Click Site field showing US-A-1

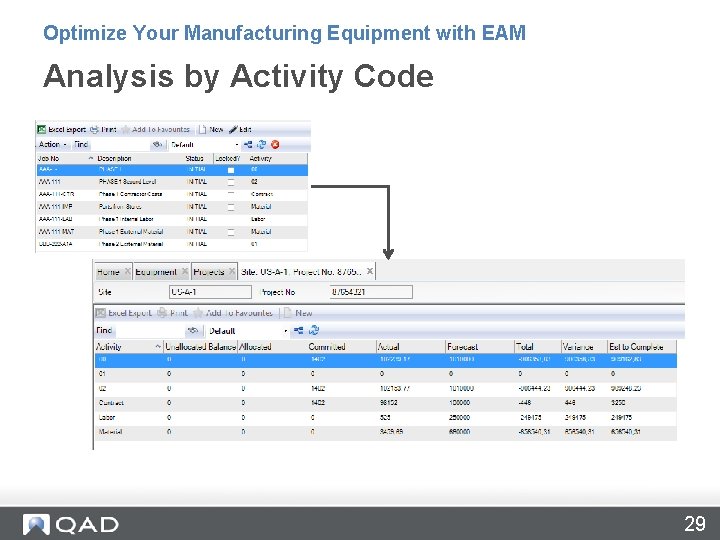tap(210, 292)
